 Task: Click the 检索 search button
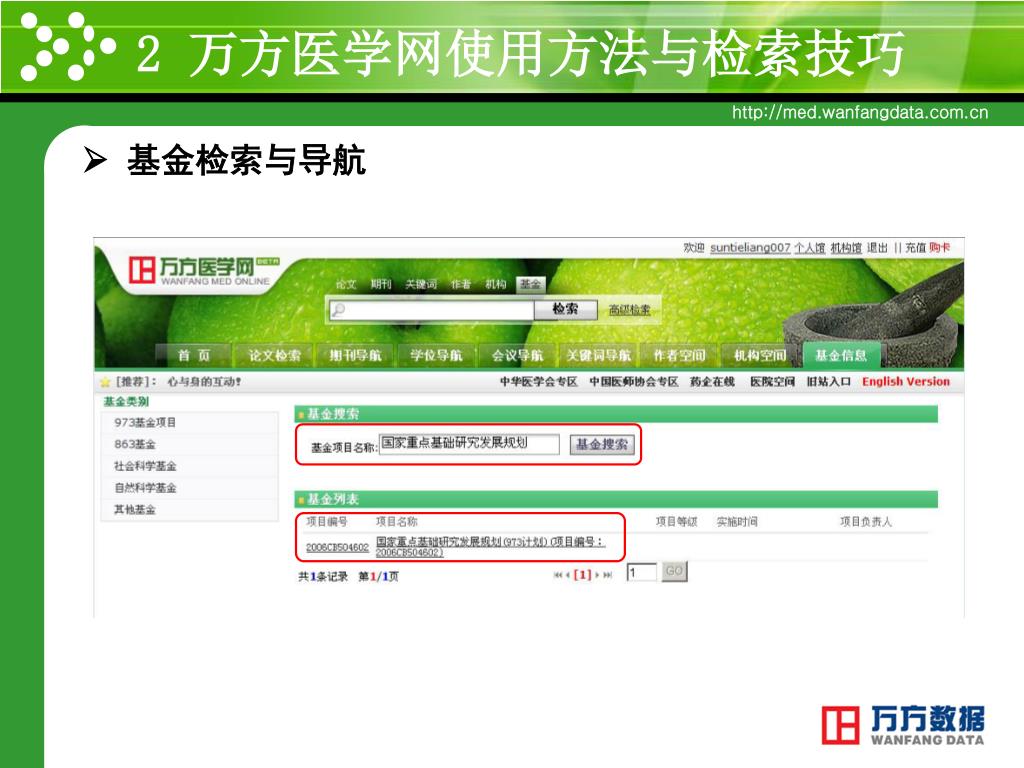pyautogui.click(x=566, y=309)
